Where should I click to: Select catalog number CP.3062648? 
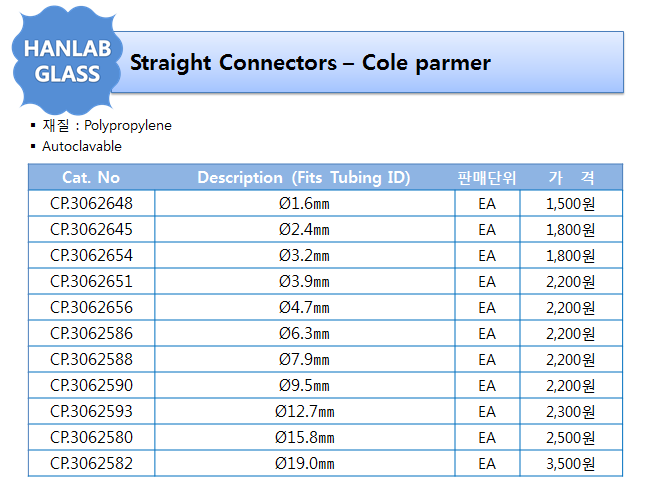[x=91, y=203]
